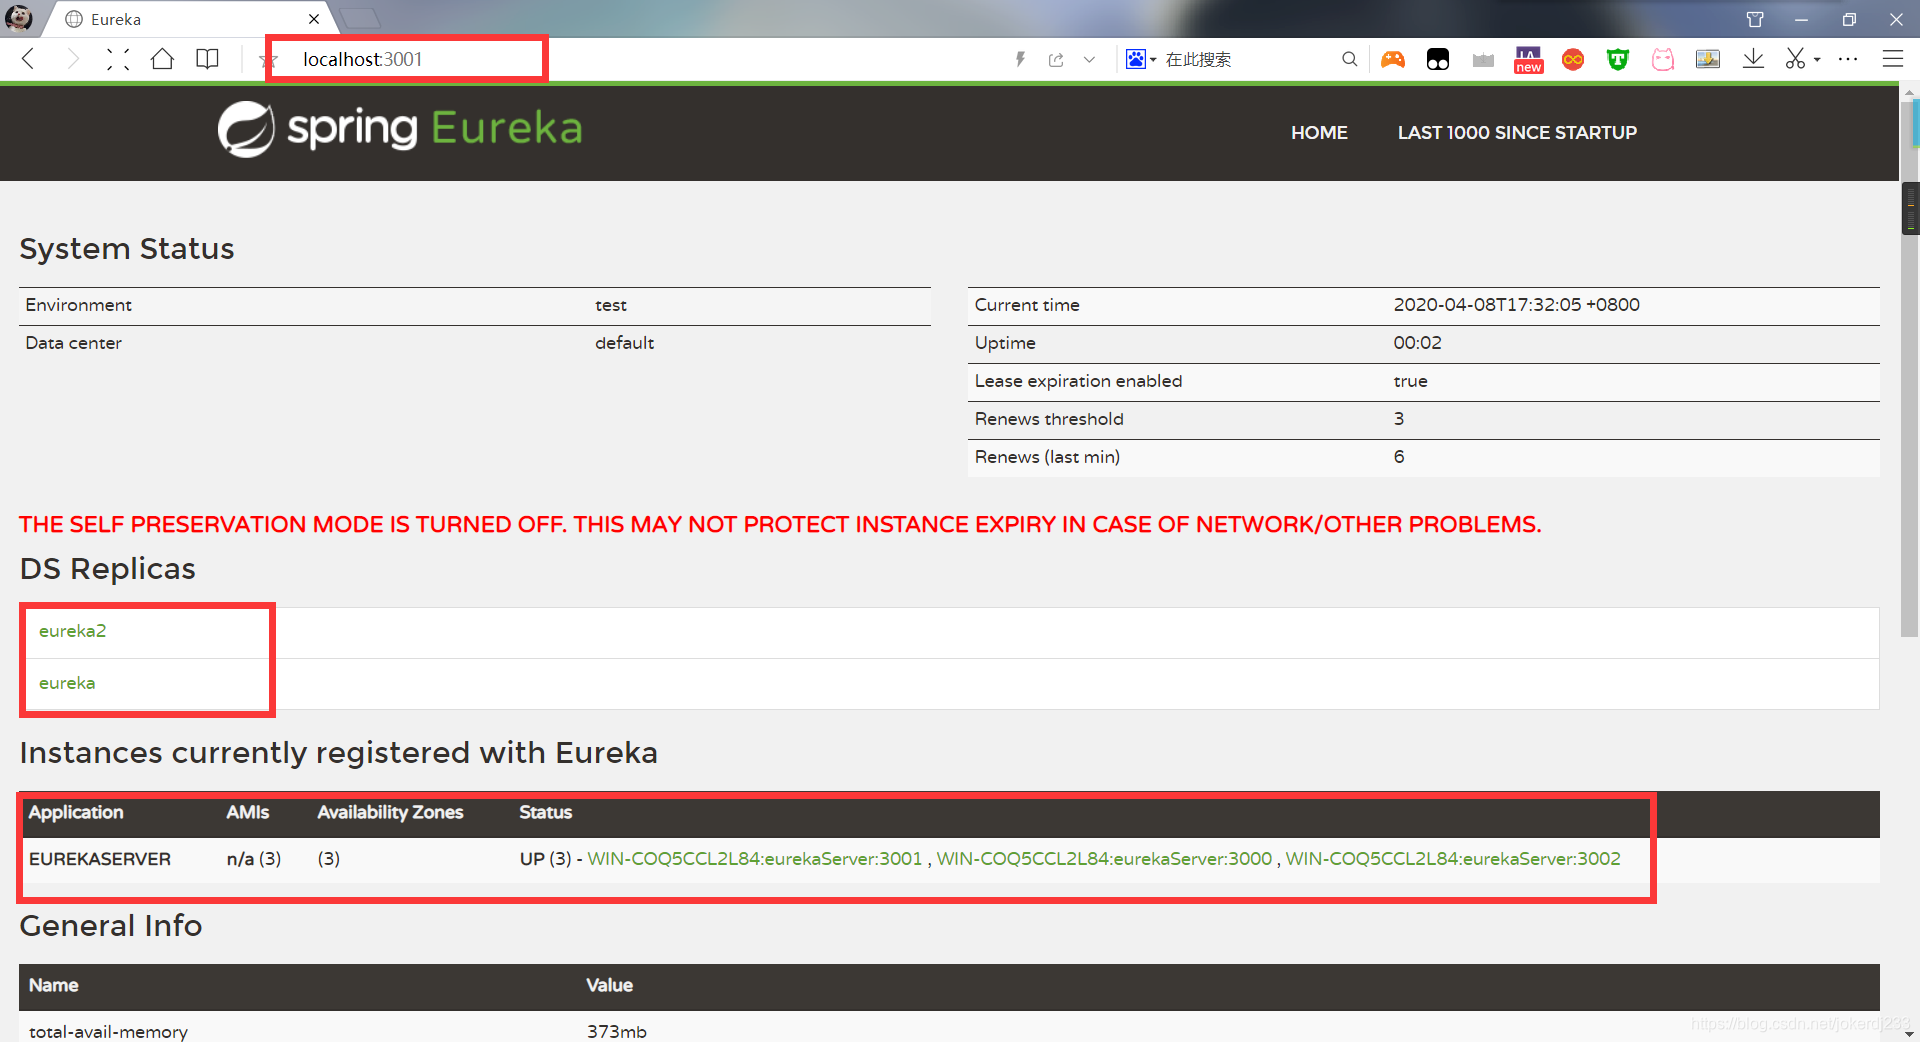Open the pink cat extension icon

(x=1663, y=60)
